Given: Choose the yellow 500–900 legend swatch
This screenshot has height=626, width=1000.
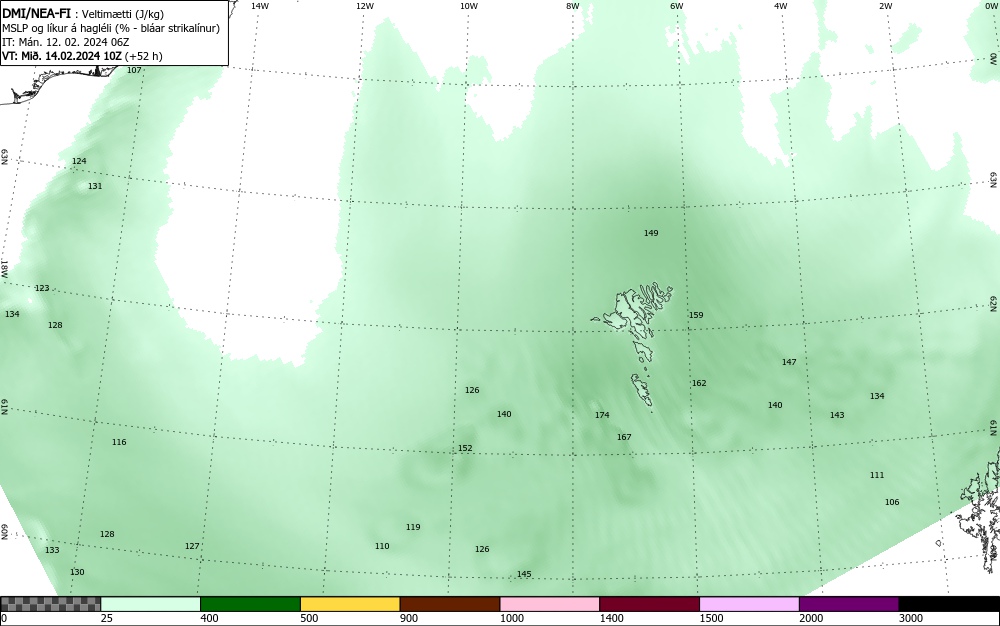Looking at the screenshot, I should tap(350, 604).
